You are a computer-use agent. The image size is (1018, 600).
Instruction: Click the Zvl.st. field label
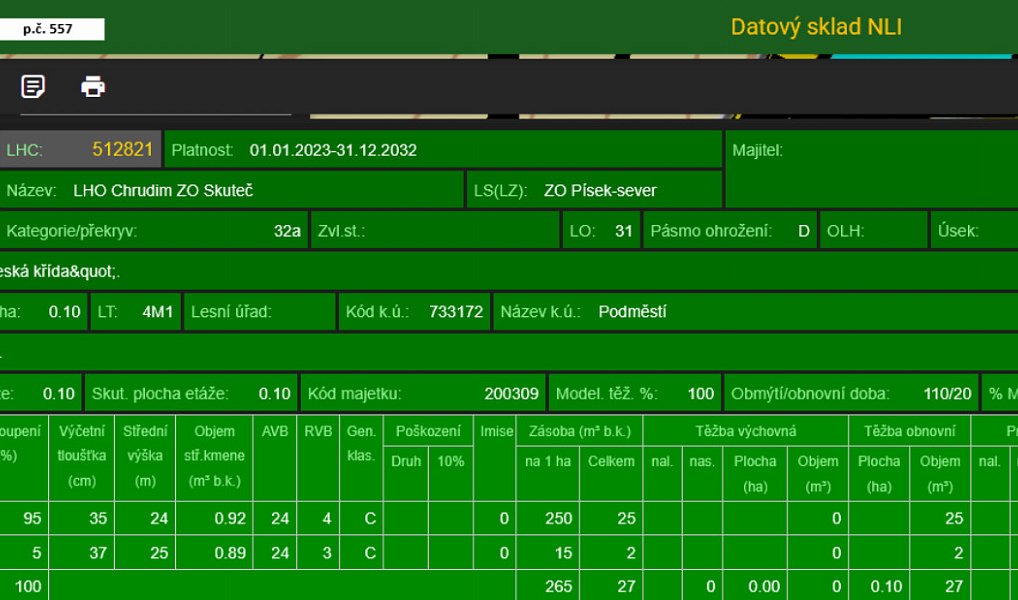tap(341, 231)
